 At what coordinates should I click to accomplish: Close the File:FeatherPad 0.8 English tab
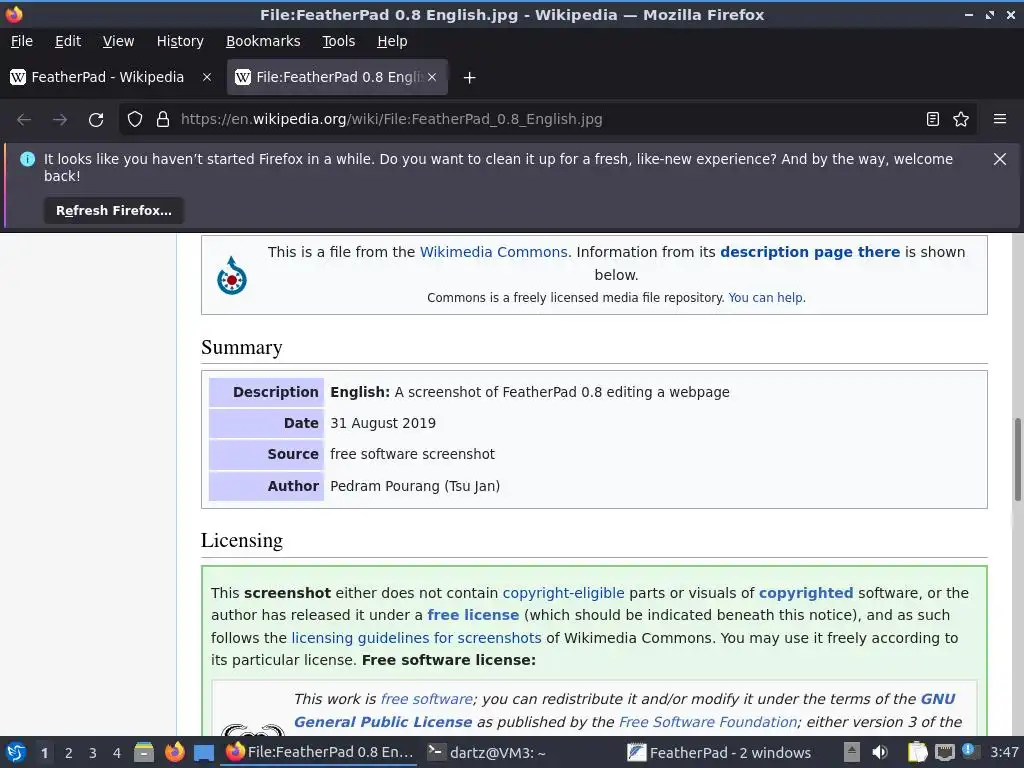pos(432,77)
